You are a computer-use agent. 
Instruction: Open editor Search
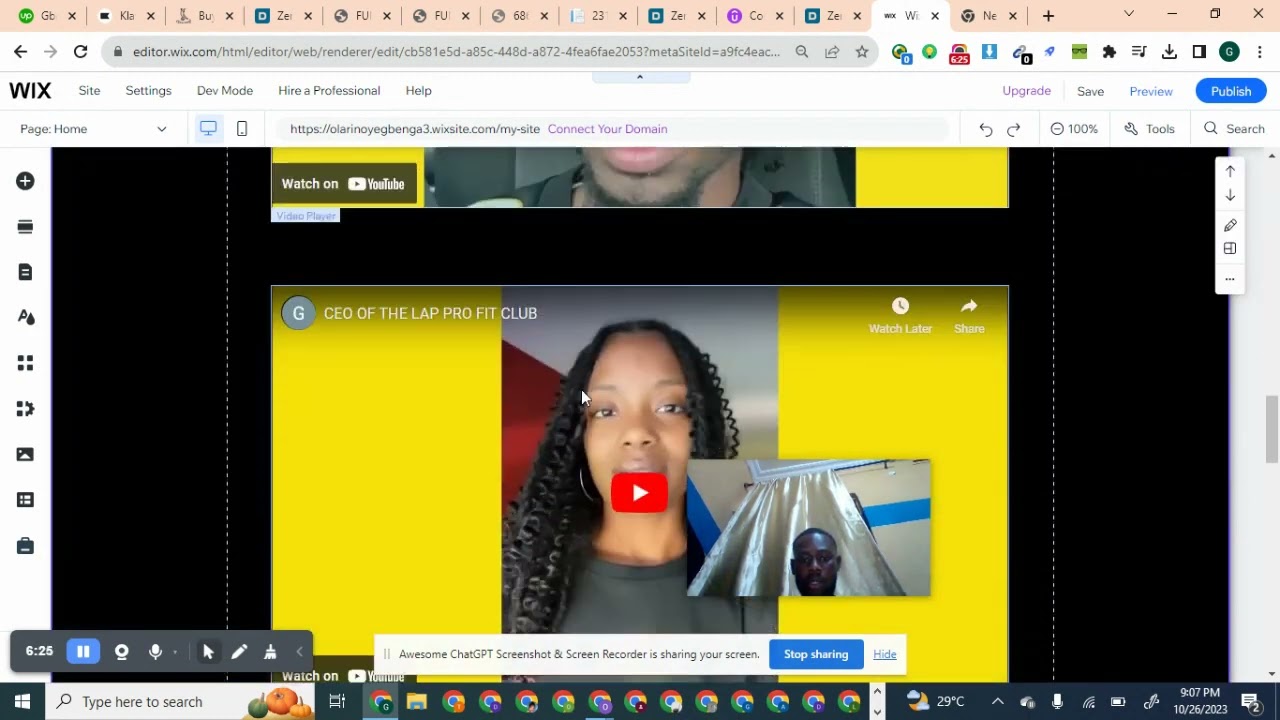click(x=1235, y=129)
